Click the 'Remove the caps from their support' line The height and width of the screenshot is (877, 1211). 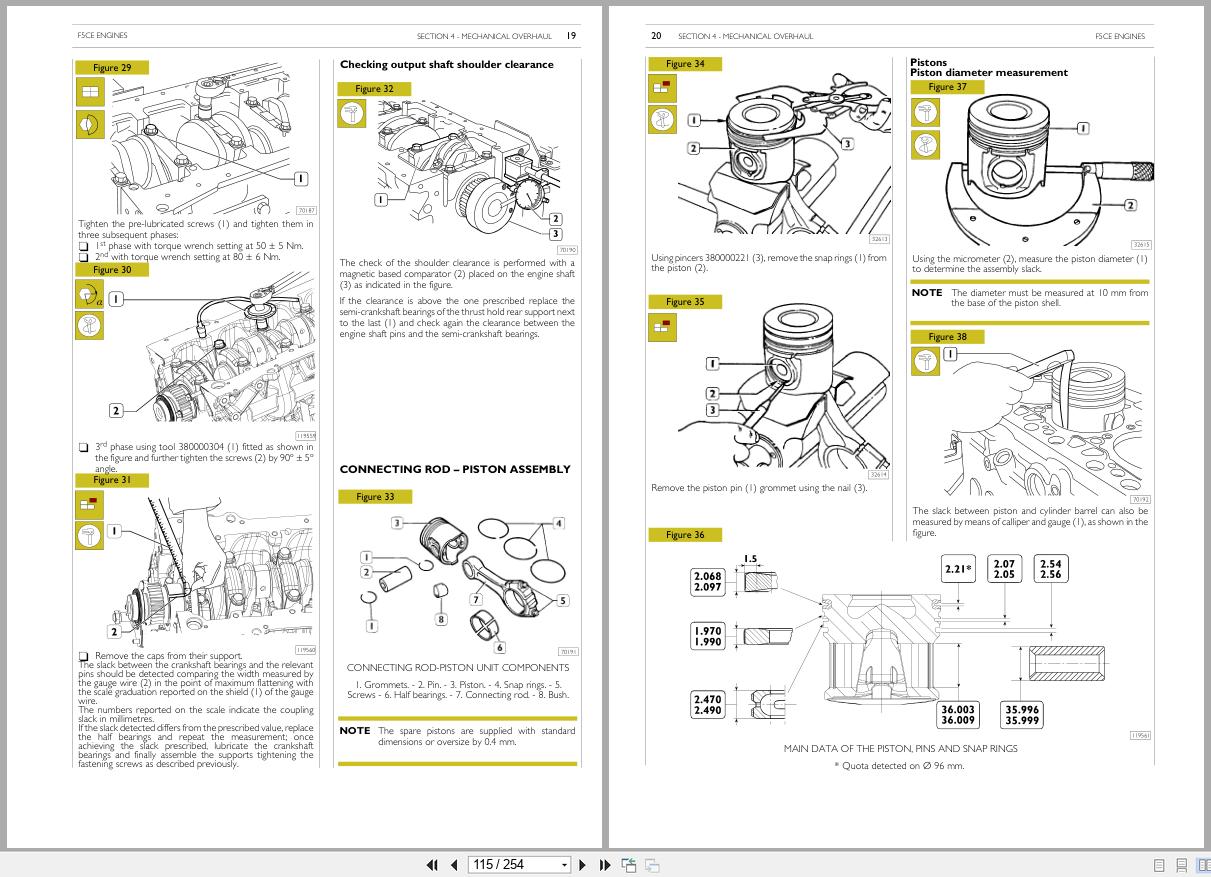click(x=168, y=656)
